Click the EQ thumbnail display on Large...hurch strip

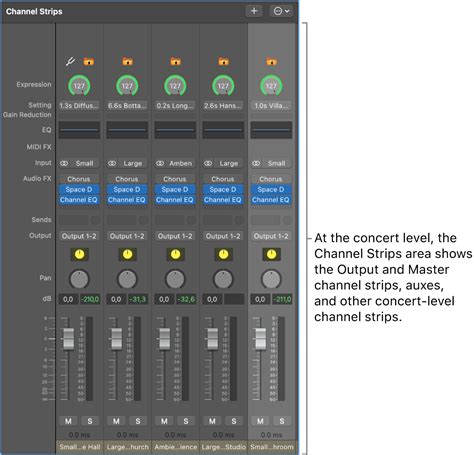point(127,130)
